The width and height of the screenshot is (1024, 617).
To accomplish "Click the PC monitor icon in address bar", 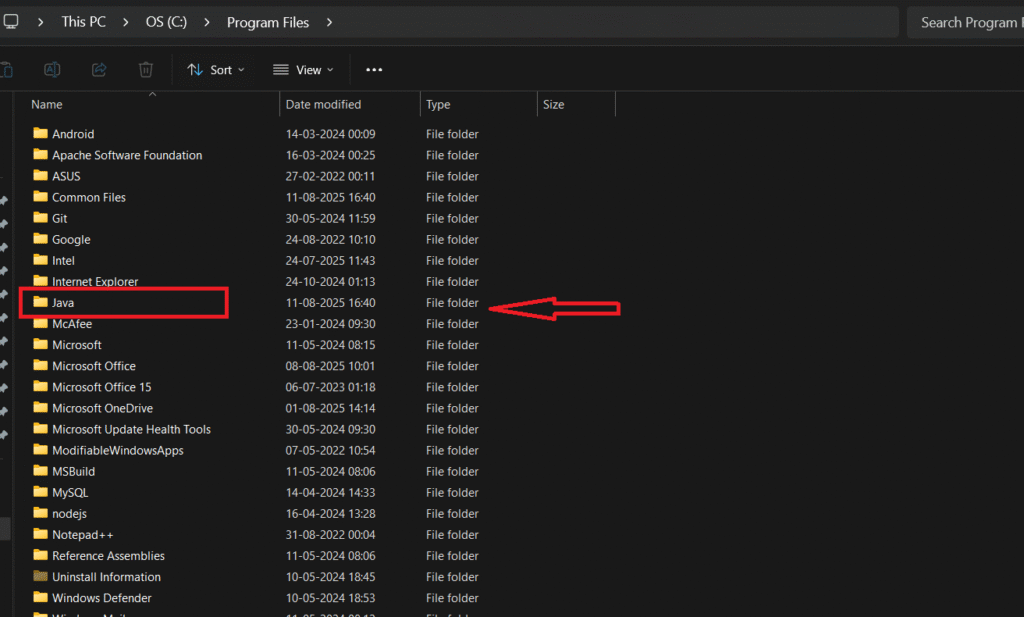I will (10, 21).
